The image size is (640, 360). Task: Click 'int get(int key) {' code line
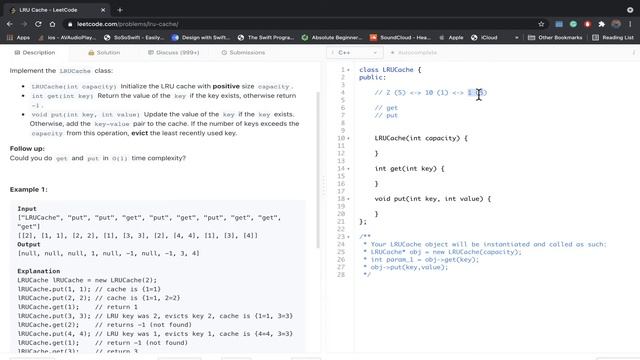point(409,169)
